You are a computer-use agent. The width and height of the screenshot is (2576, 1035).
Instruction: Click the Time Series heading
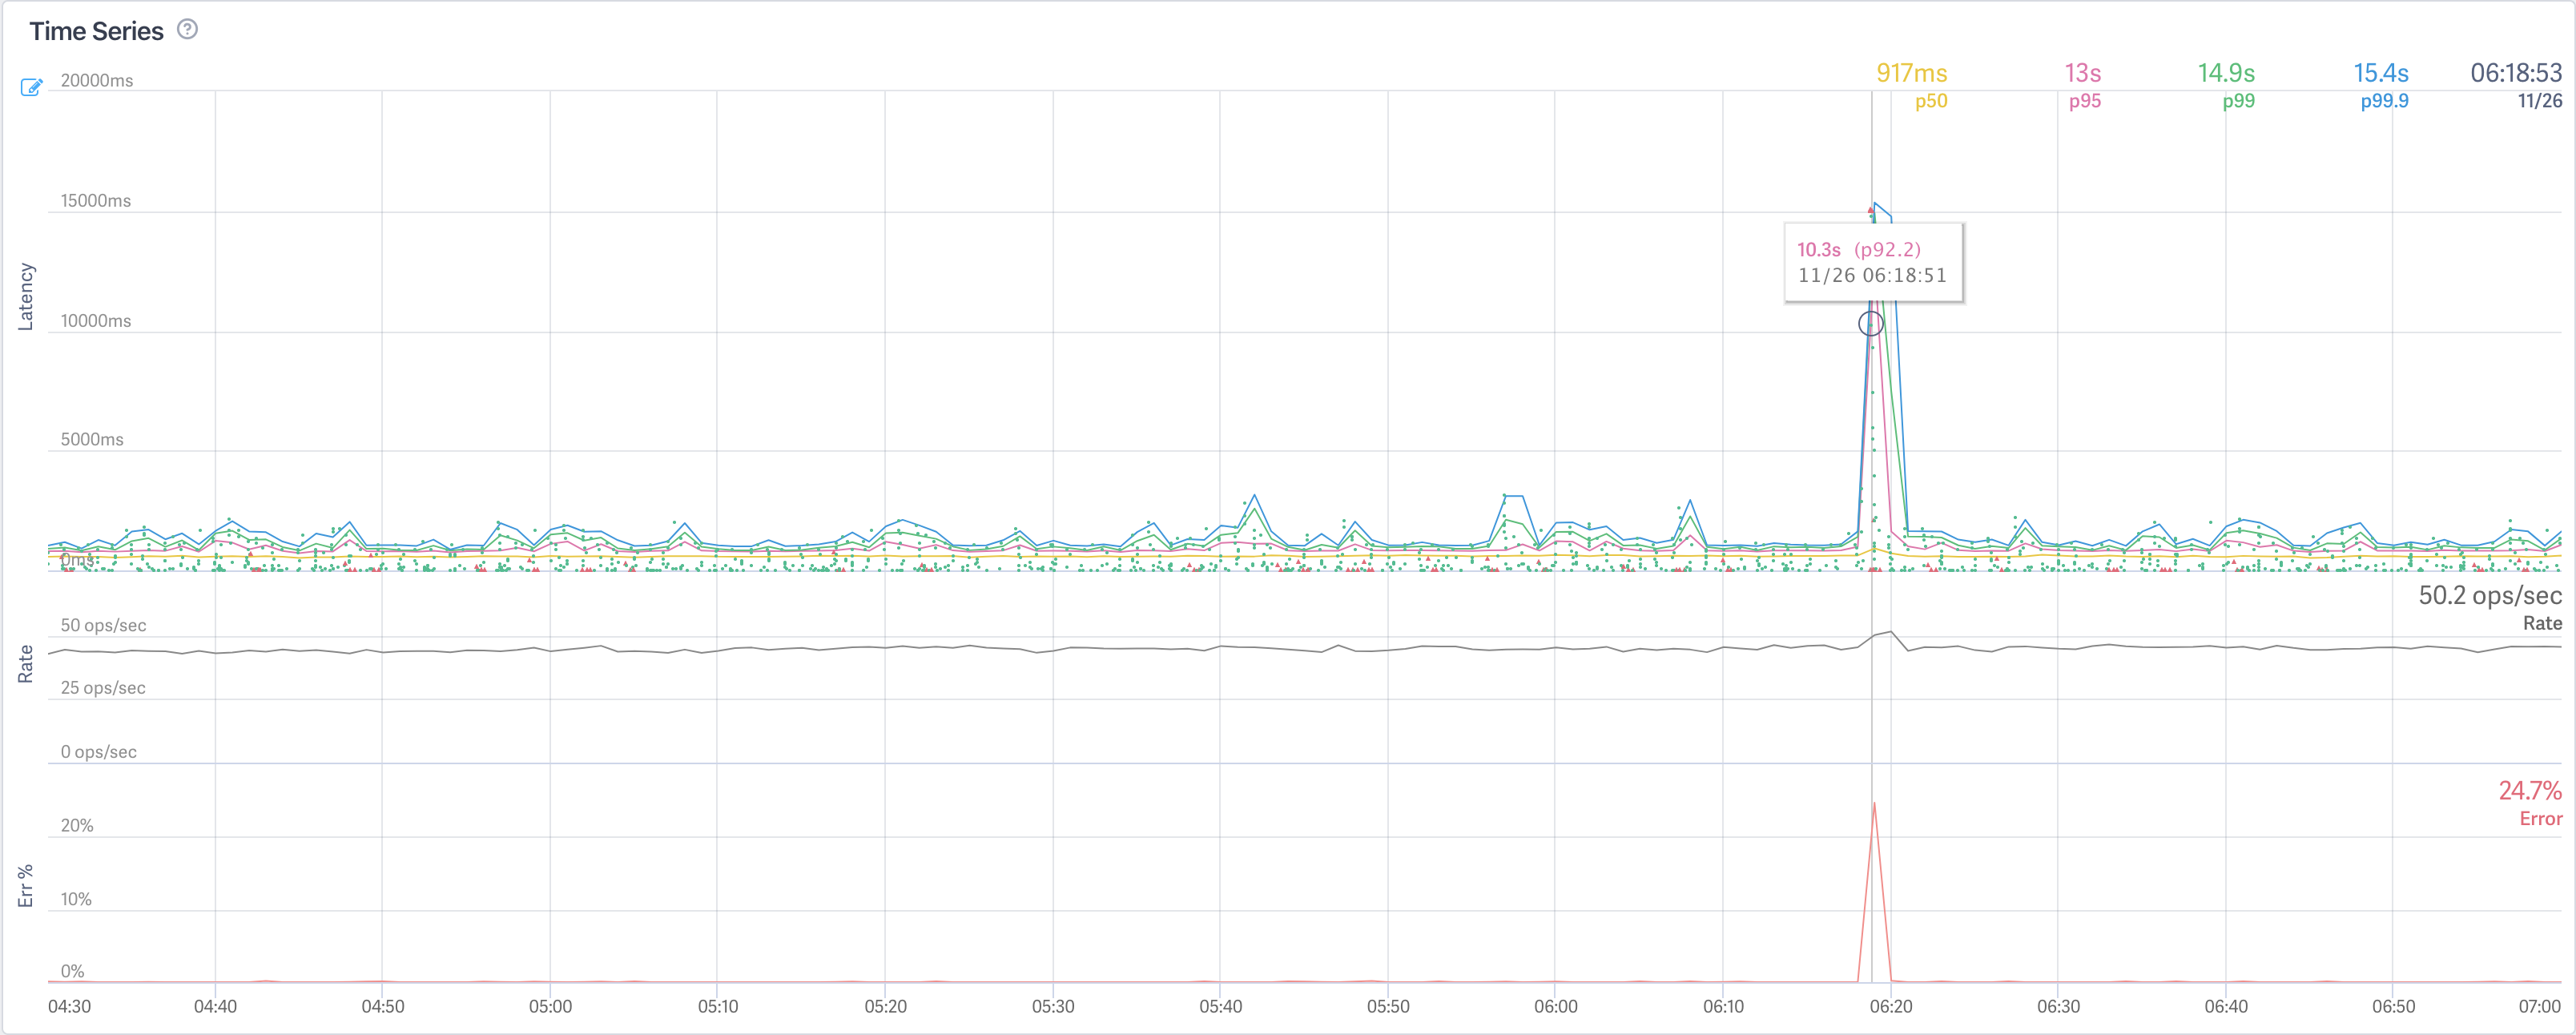(x=96, y=31)
